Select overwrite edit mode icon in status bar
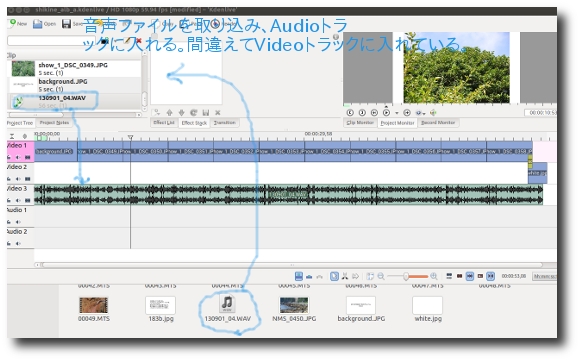Viewport: 580px width, 361px height. pos(309,277)
